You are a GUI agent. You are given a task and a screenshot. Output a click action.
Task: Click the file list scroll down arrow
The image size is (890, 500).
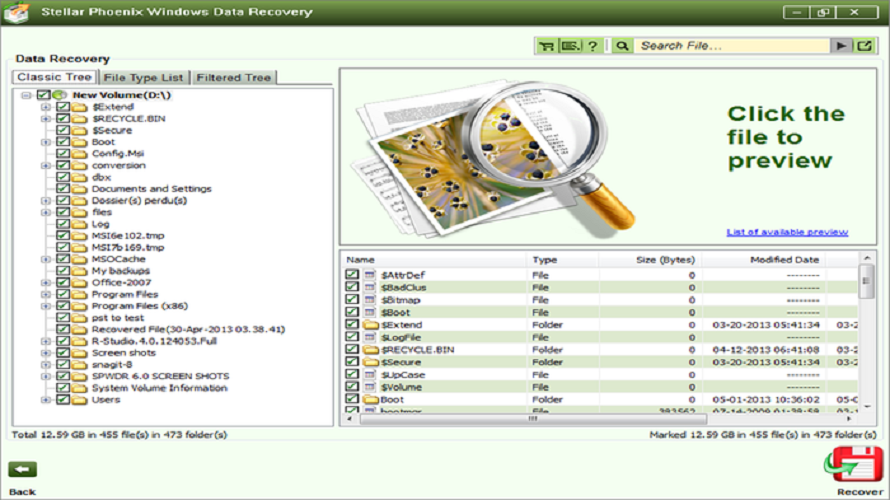point(867,406)
